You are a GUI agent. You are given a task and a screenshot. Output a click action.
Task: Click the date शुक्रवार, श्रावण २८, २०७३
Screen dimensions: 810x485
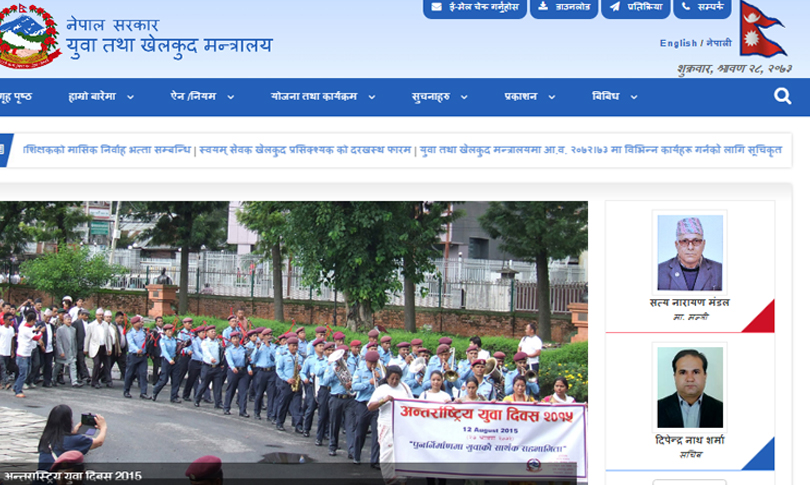pyautogui.click(x=735, y=69)
